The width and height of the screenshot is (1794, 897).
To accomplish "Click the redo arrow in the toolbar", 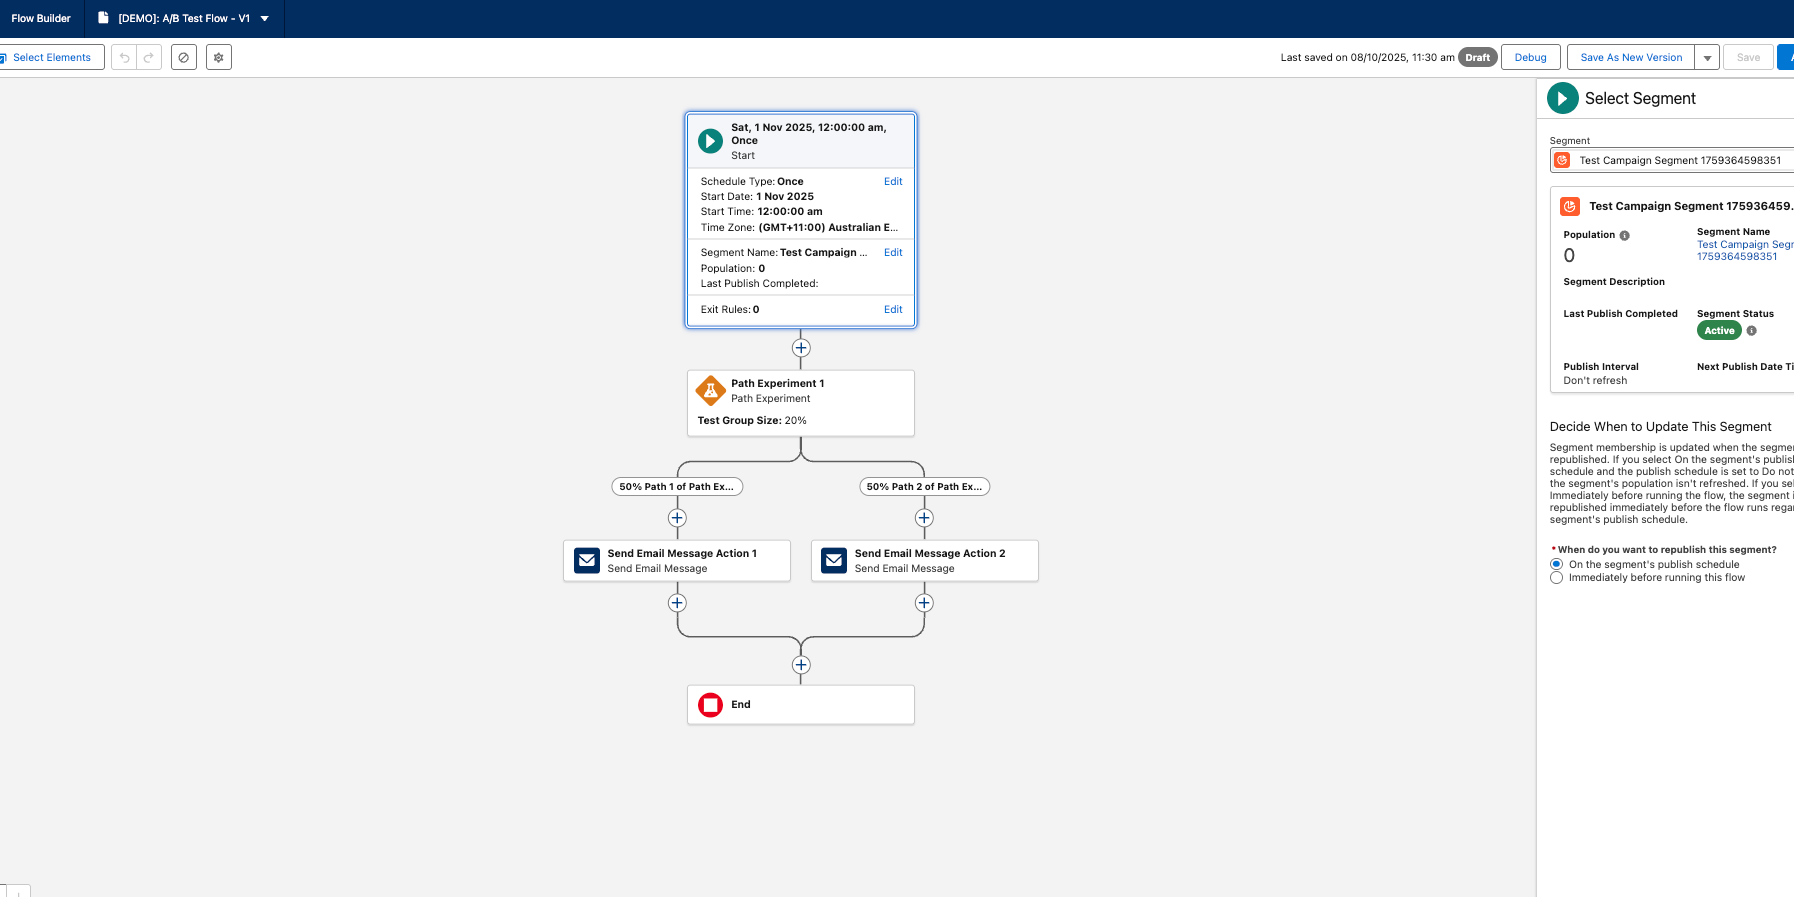I will pos(148,58).
